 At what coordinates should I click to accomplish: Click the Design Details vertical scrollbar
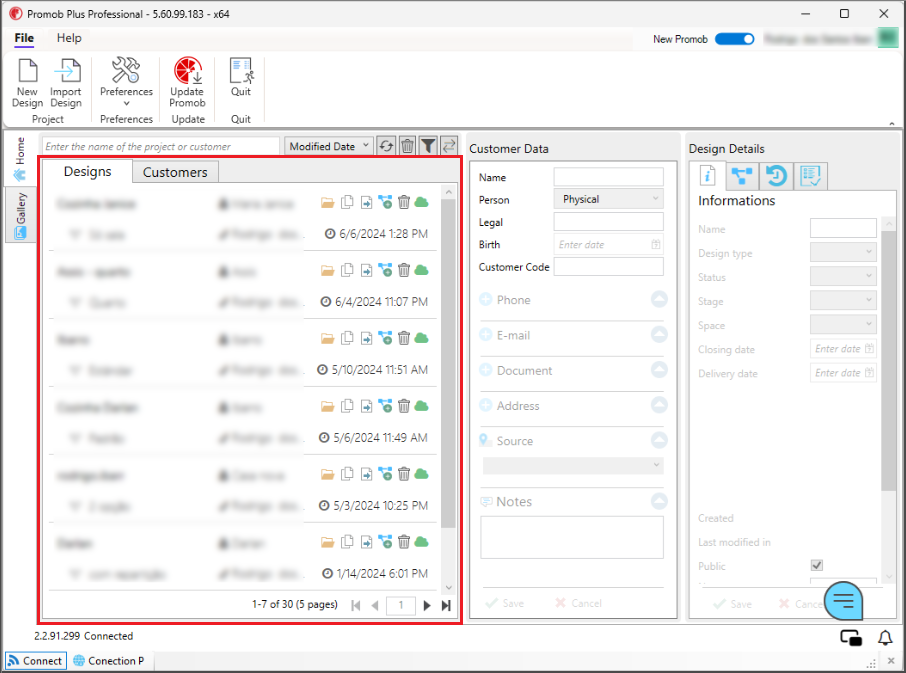pyautogui.click(x=889, y=360)
